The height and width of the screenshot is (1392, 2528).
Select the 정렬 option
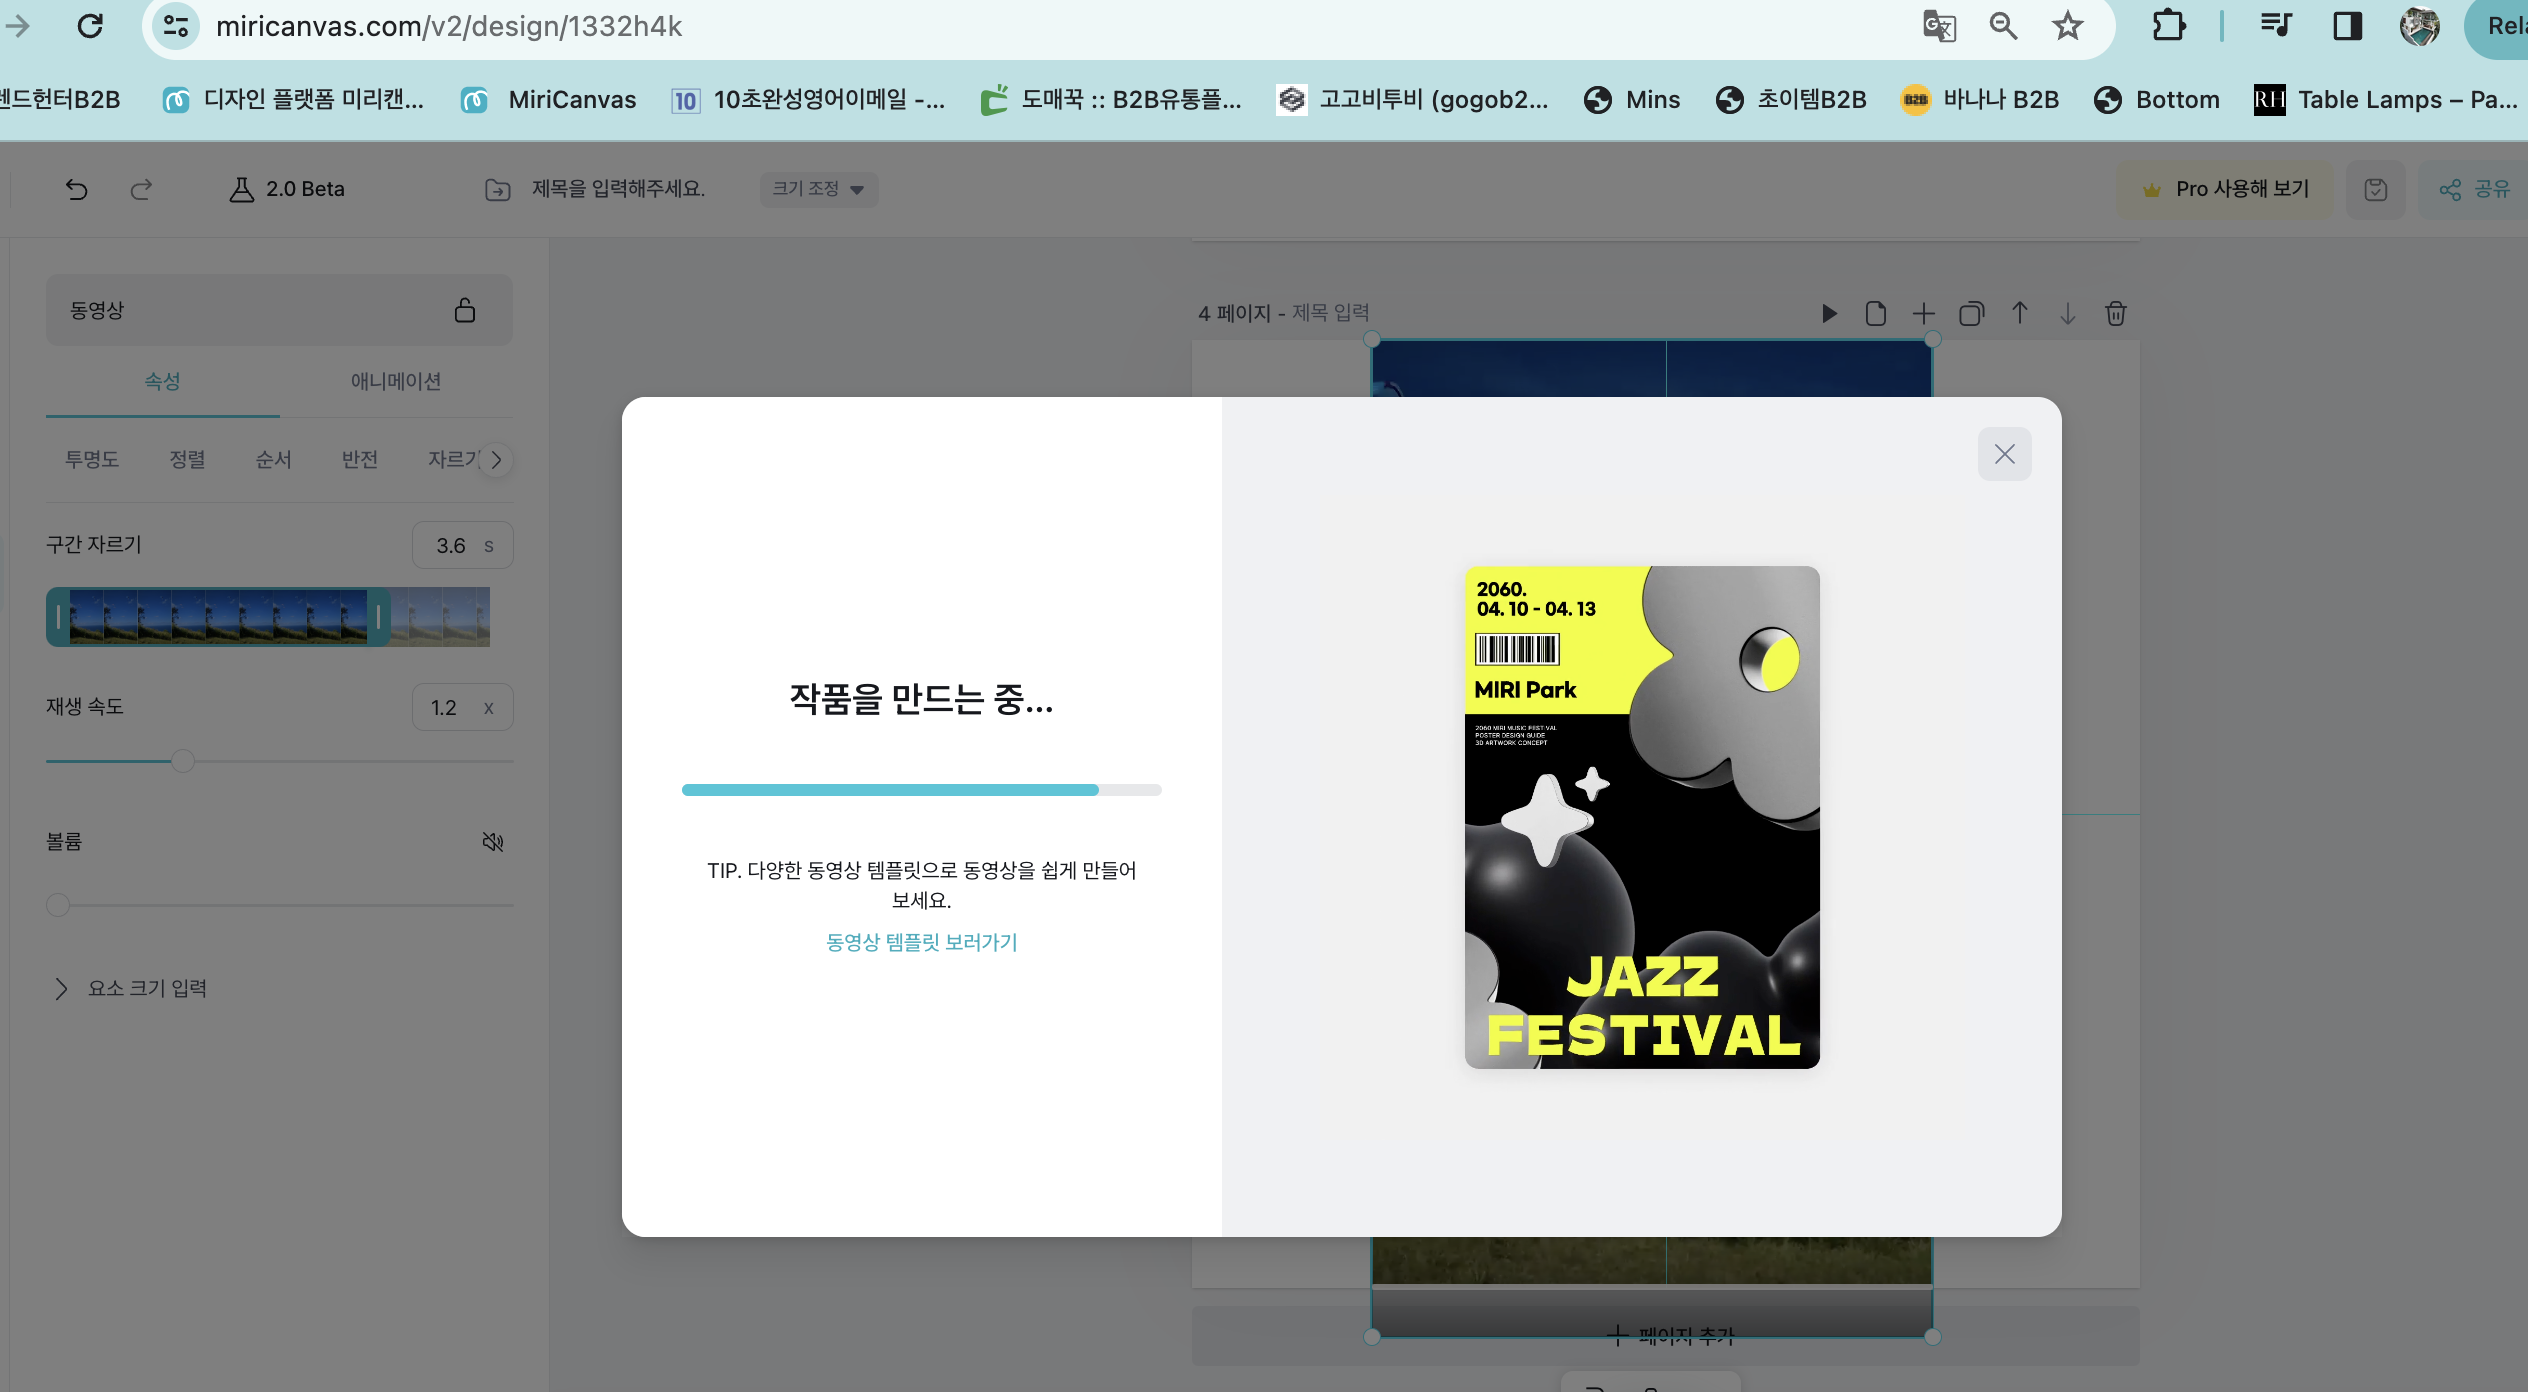coord(187,459)
